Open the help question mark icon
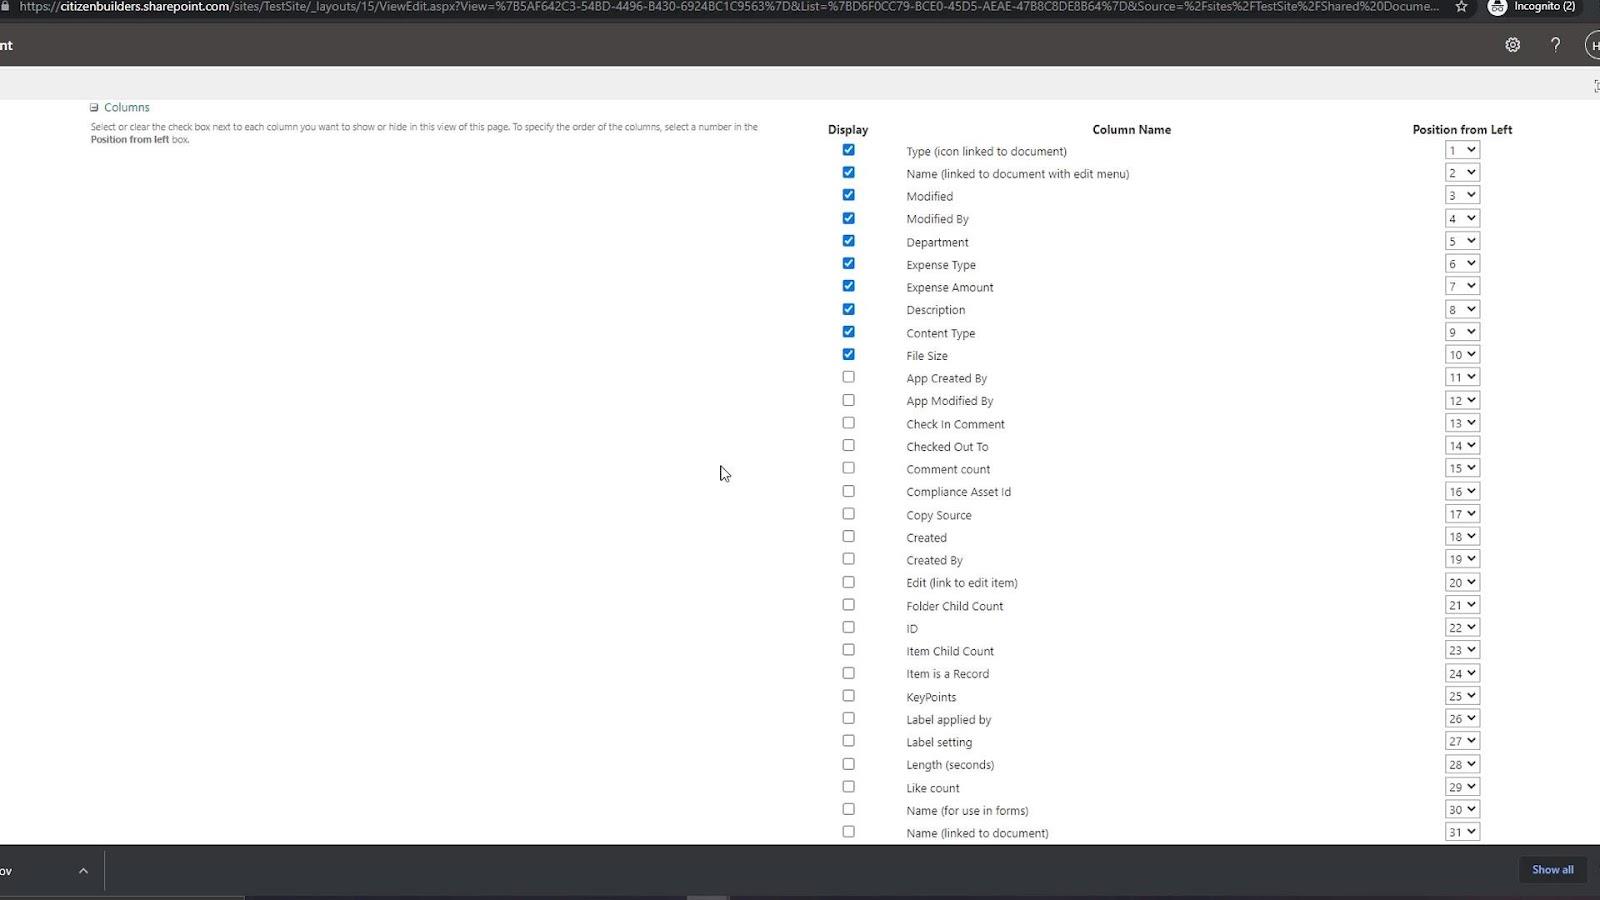Screen dimensions: 1600x900 (x=1555, y=45)
